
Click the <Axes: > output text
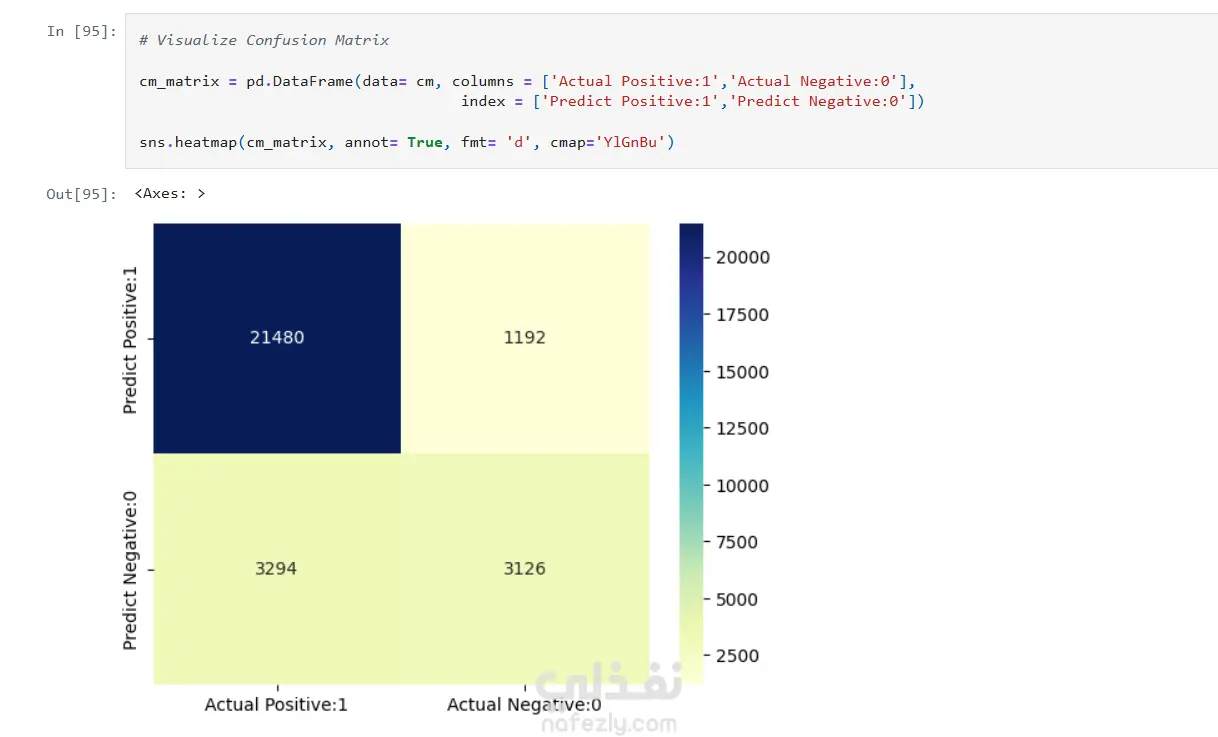coord(170,194)
